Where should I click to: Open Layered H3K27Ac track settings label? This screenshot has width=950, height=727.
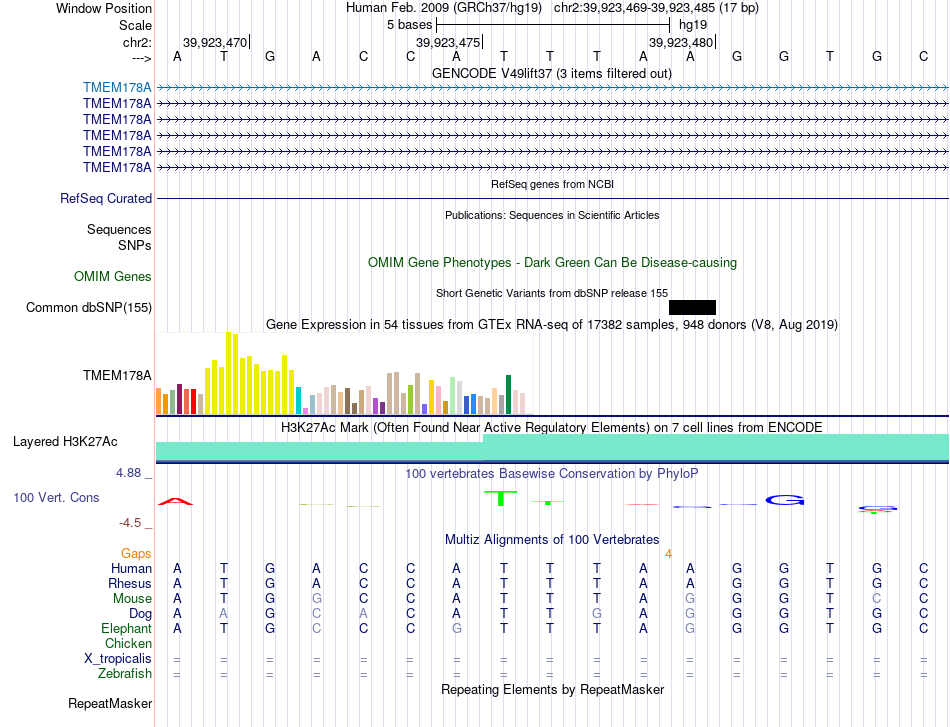(65, 441)
